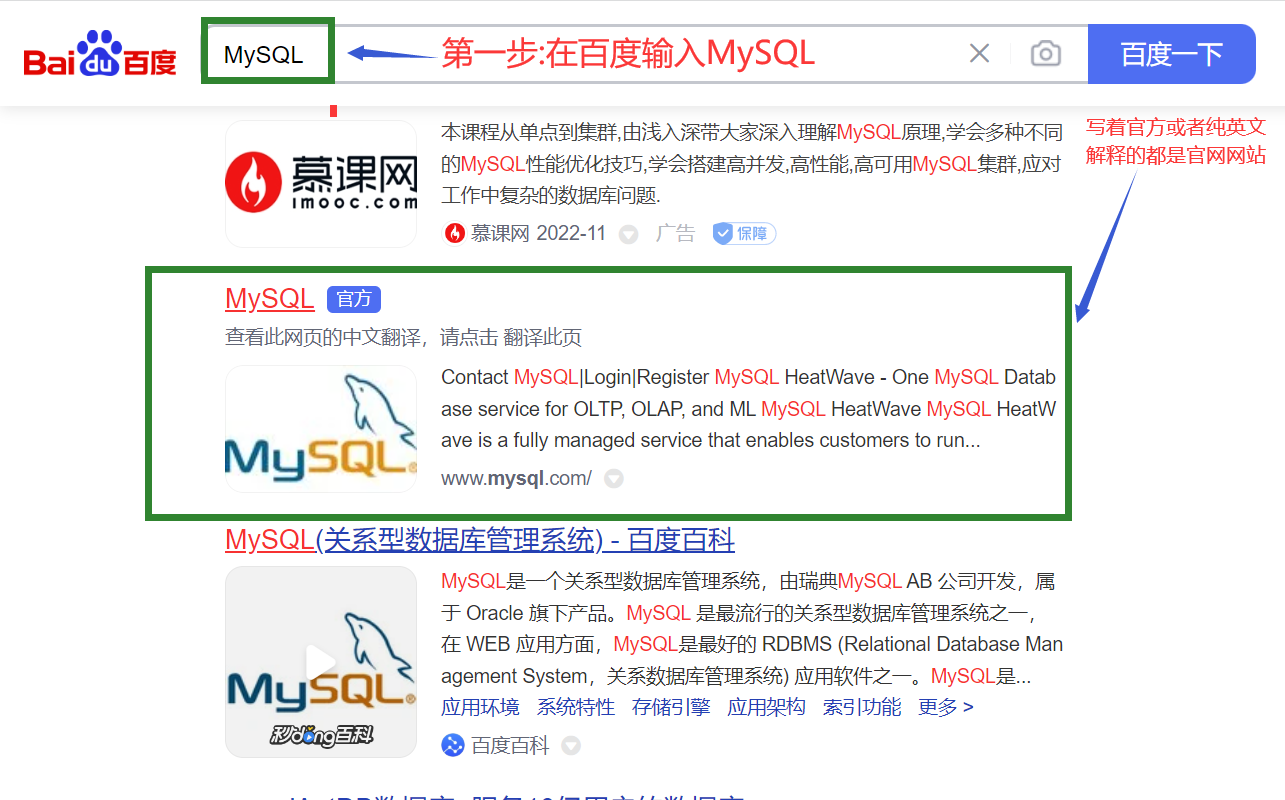
Task: Play the 秒懂百科 MySQL video thumbnail
Action: [321, 662]
